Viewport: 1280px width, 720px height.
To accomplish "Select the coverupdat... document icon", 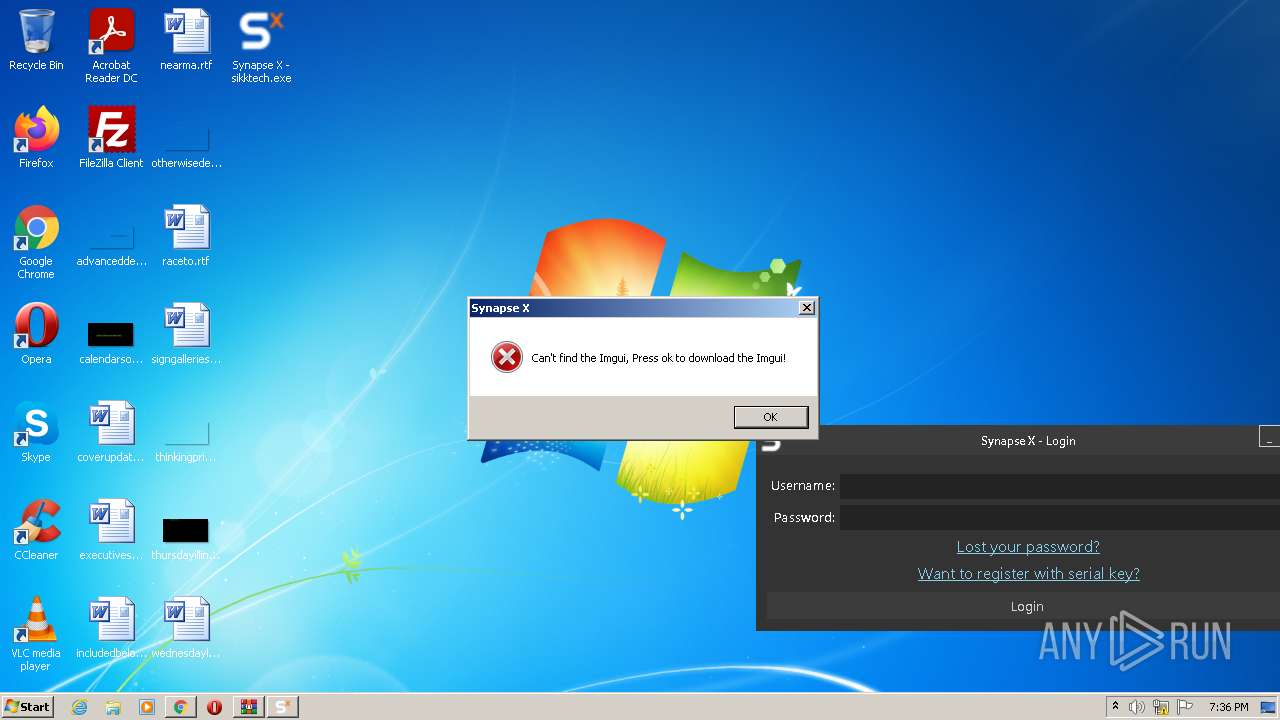I will (x=111, y=432).
